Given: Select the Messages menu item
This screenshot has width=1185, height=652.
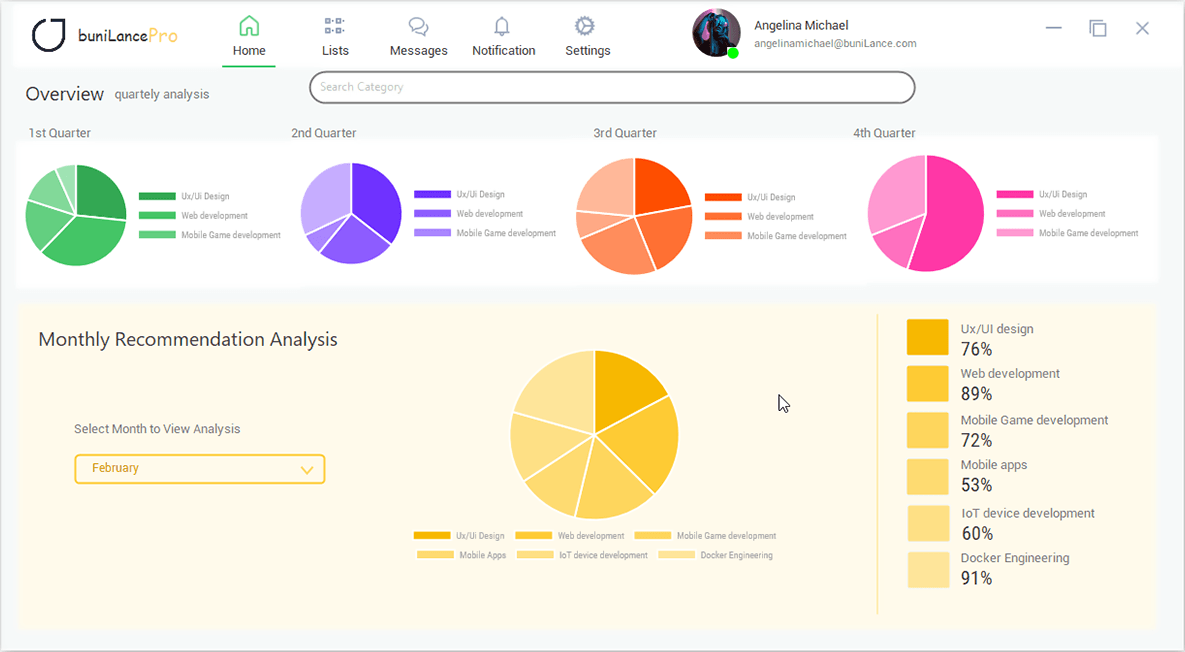Looking at the screenshot, I should point(418,36).
